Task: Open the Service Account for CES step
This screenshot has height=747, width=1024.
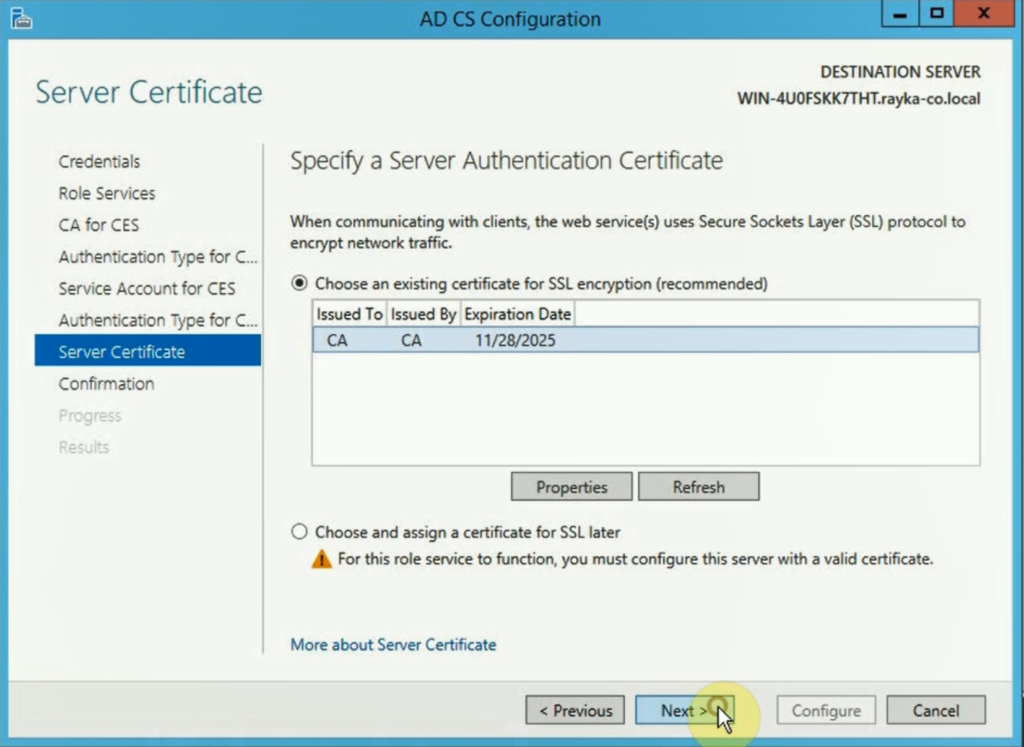Action: pos(147,289)
